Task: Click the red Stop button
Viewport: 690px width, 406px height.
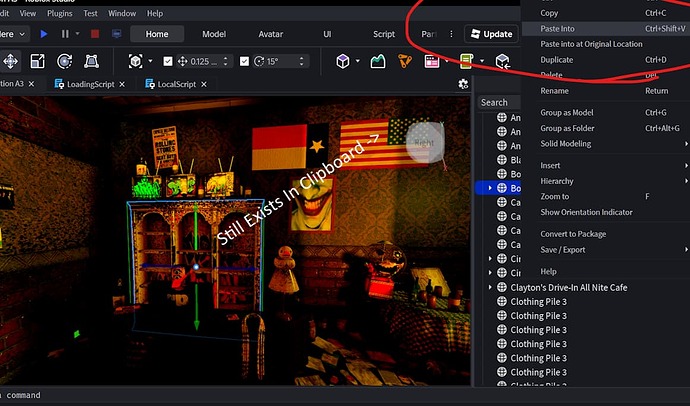Action: 95,34
